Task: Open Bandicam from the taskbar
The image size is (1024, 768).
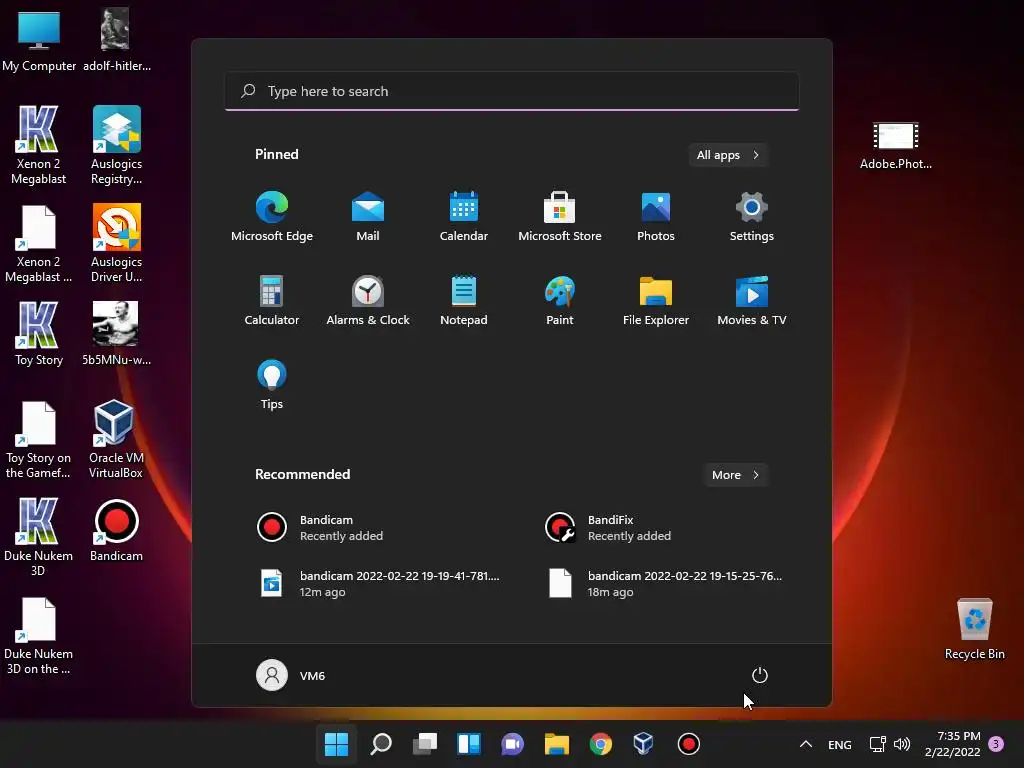Action: (688, 744)
